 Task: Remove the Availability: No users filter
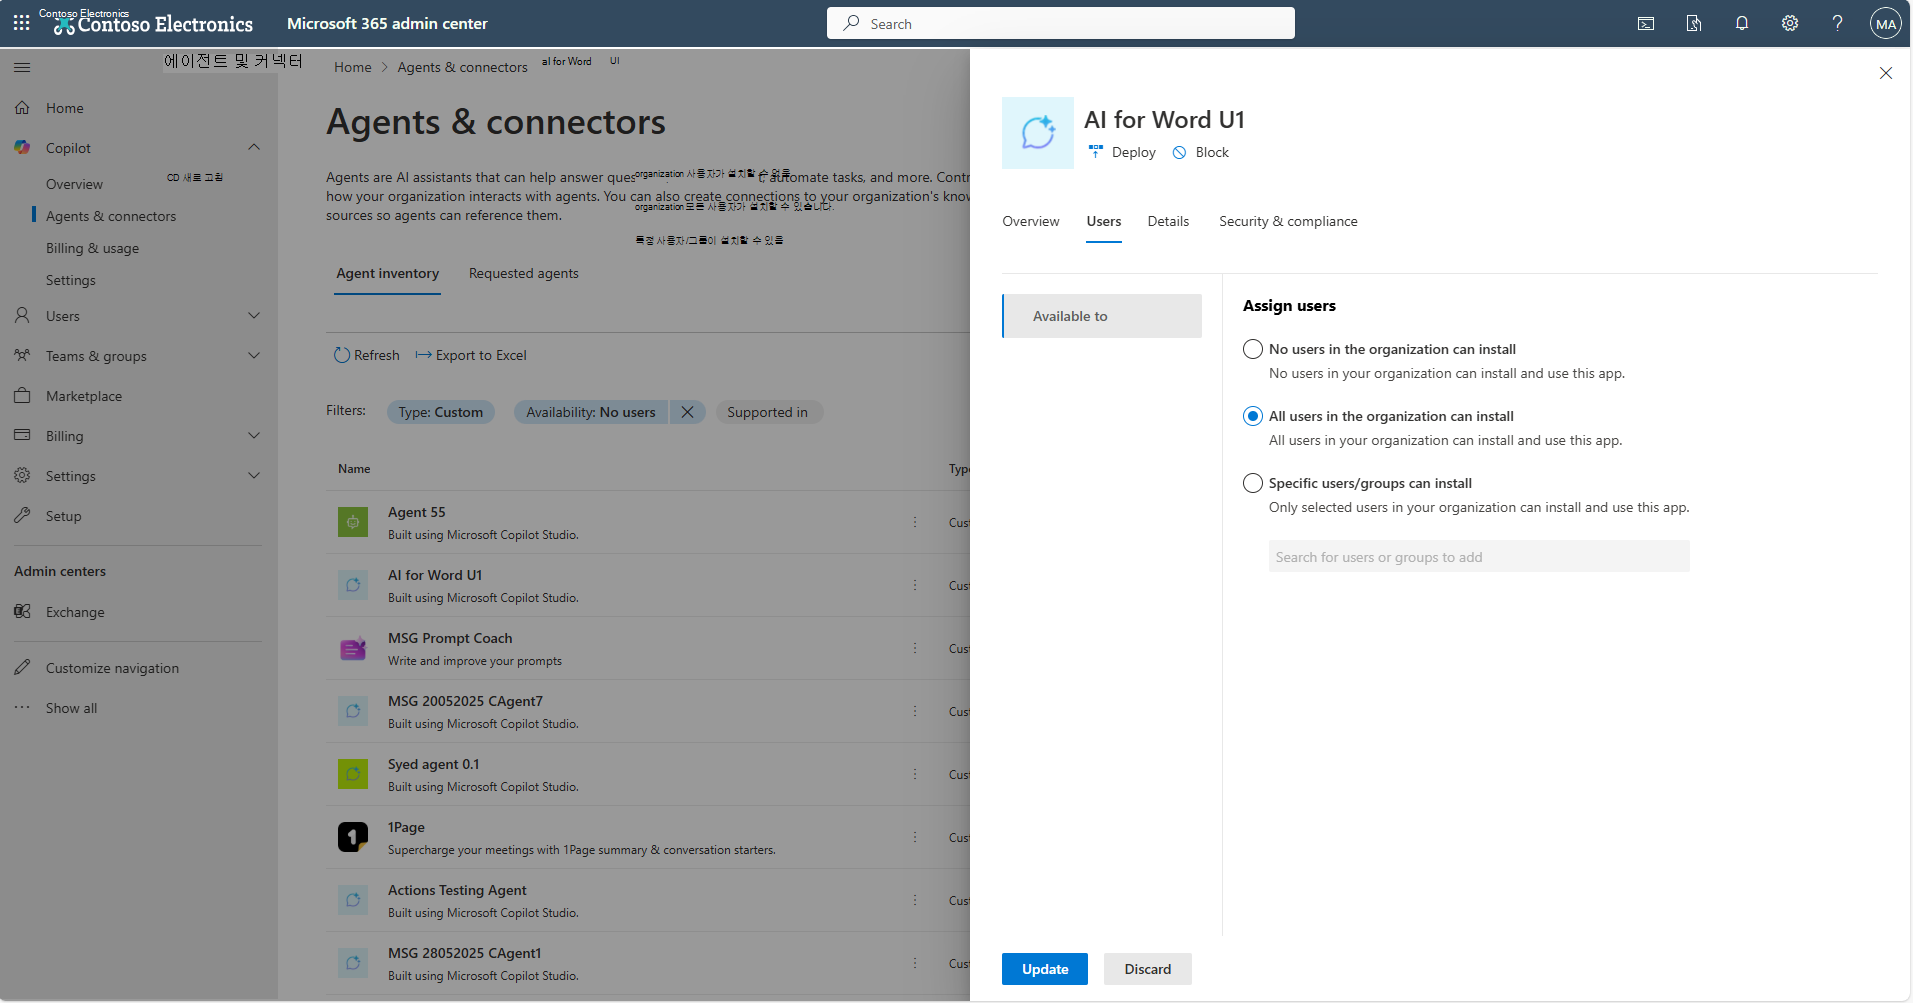pyautogui.click(x=687, y=412)
